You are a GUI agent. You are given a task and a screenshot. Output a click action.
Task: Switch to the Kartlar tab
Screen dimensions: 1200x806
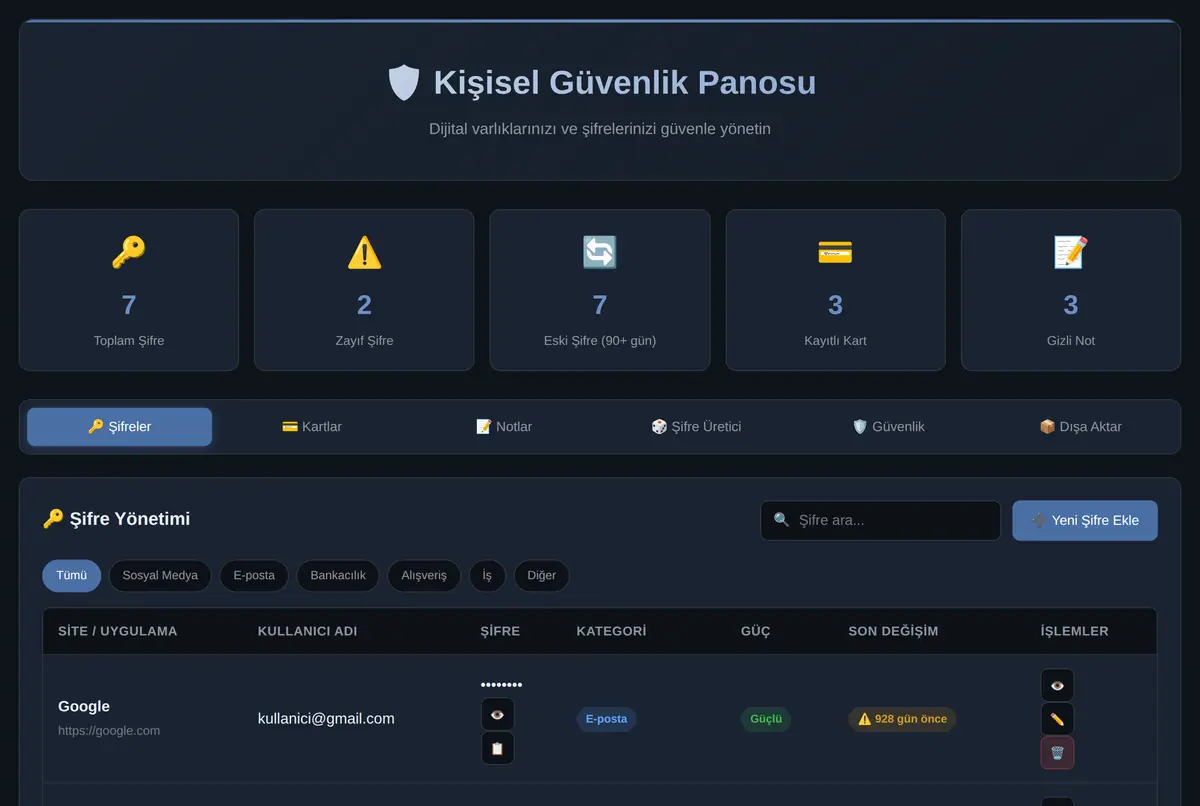[x=312, y=427]
